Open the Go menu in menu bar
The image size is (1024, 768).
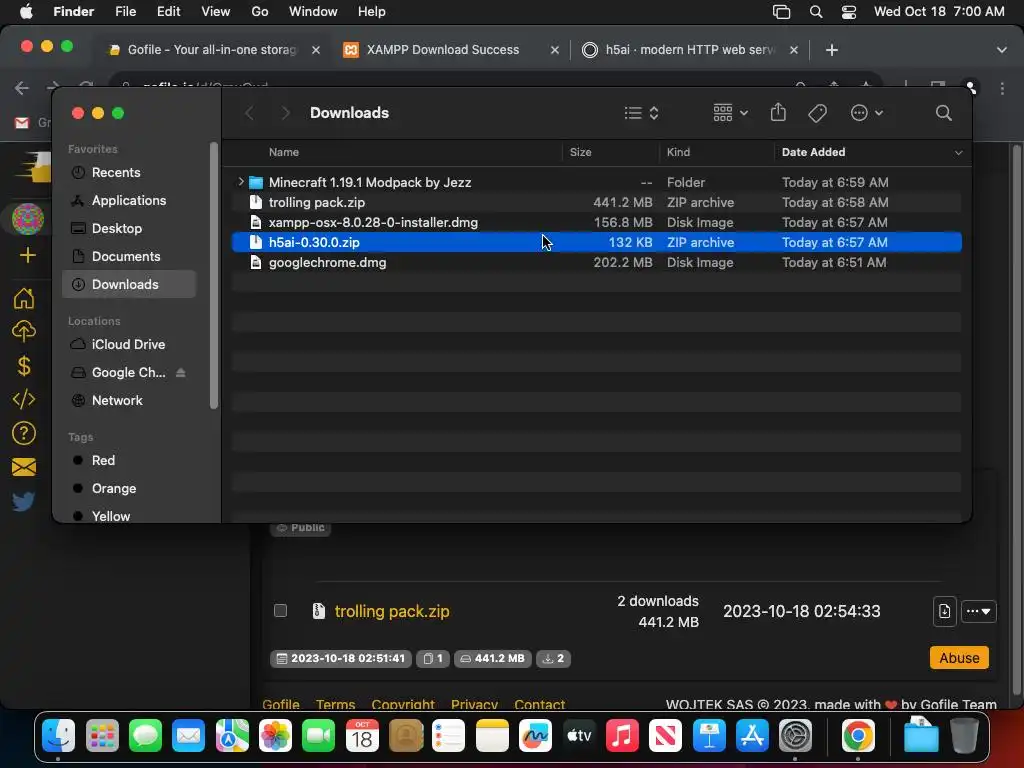pos(259,11)
